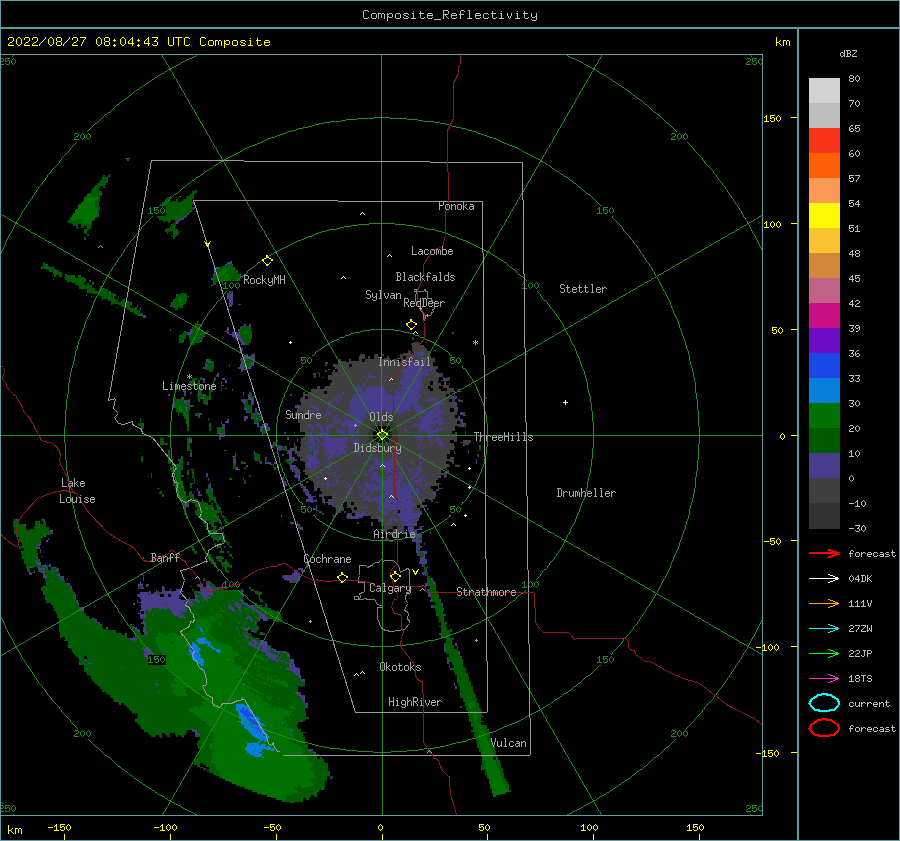Image resolution: width=900 pixels, height=841 pixels.
Task: Click the Drumheller city label
Action: [x=586, y=493]
